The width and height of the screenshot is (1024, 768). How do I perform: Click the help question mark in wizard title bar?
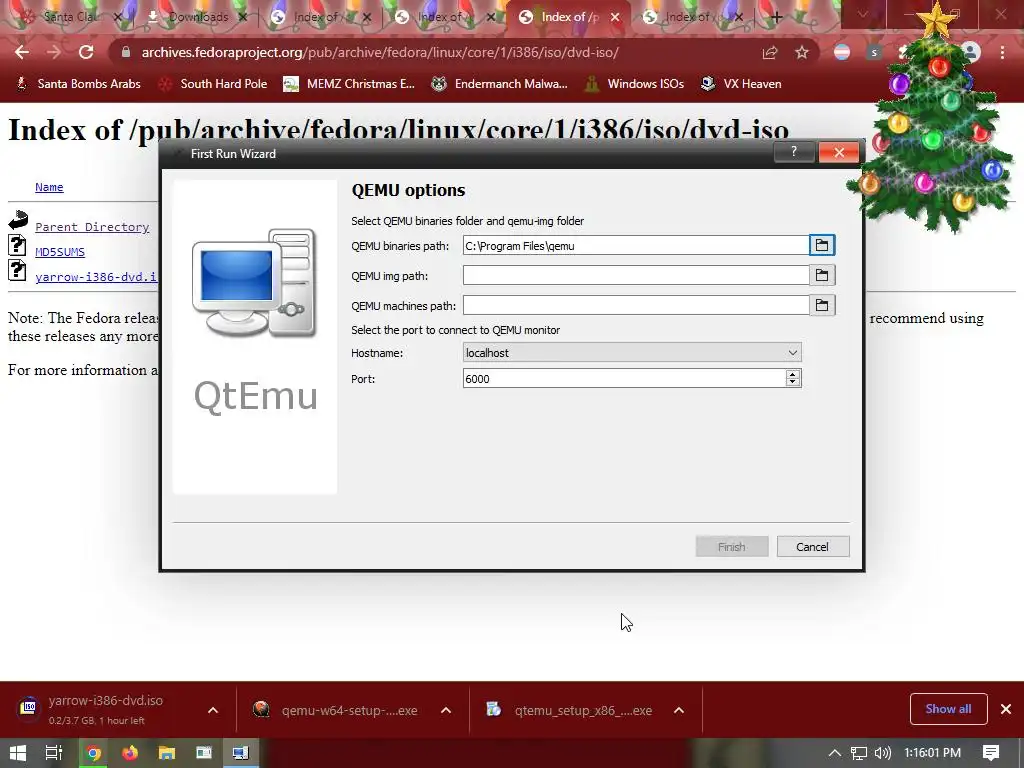[793, 152]
